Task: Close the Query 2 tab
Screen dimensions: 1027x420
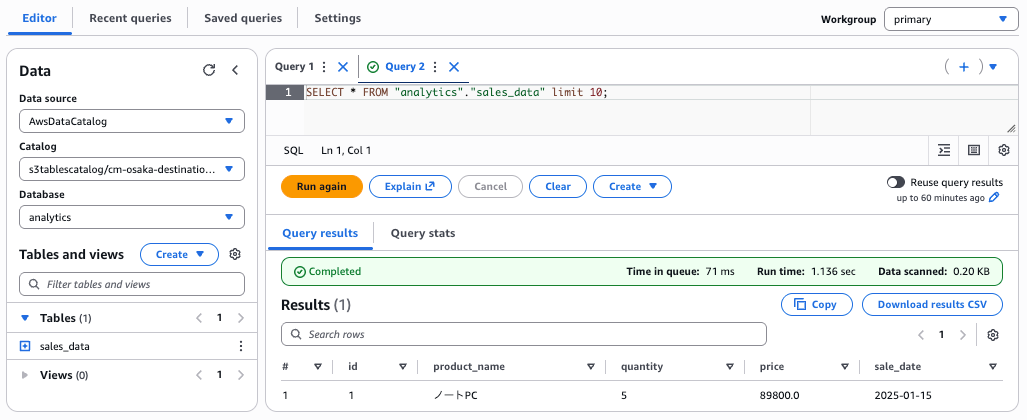Action: [453, 67]
